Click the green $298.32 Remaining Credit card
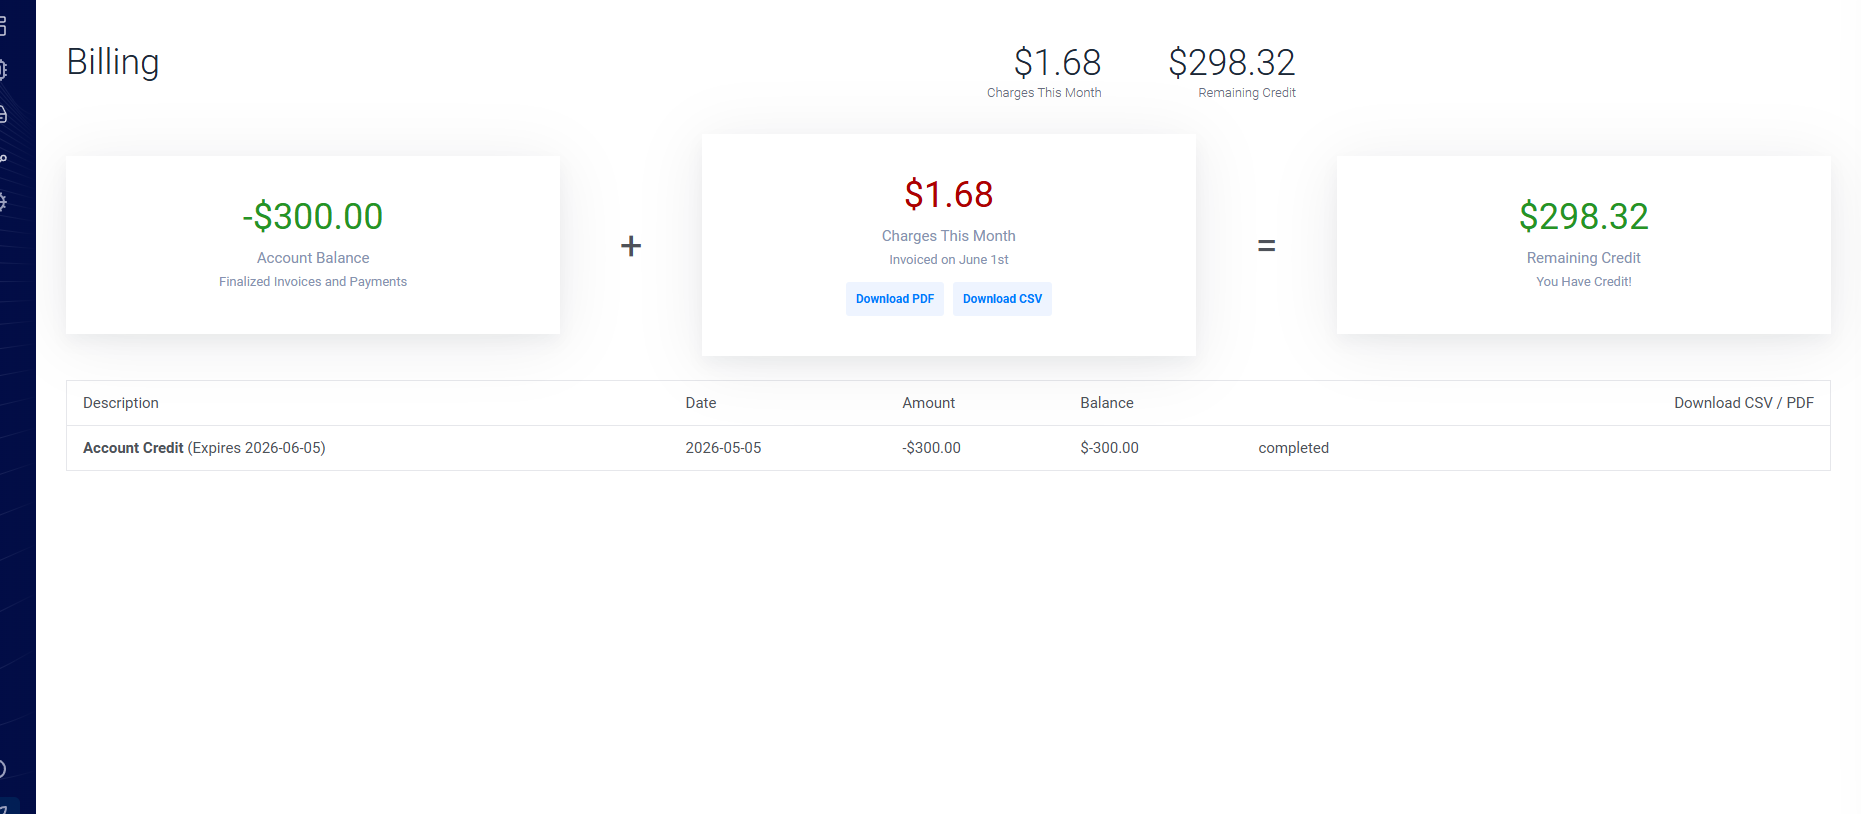The image size is (1873, 814). click(1584, 245)
